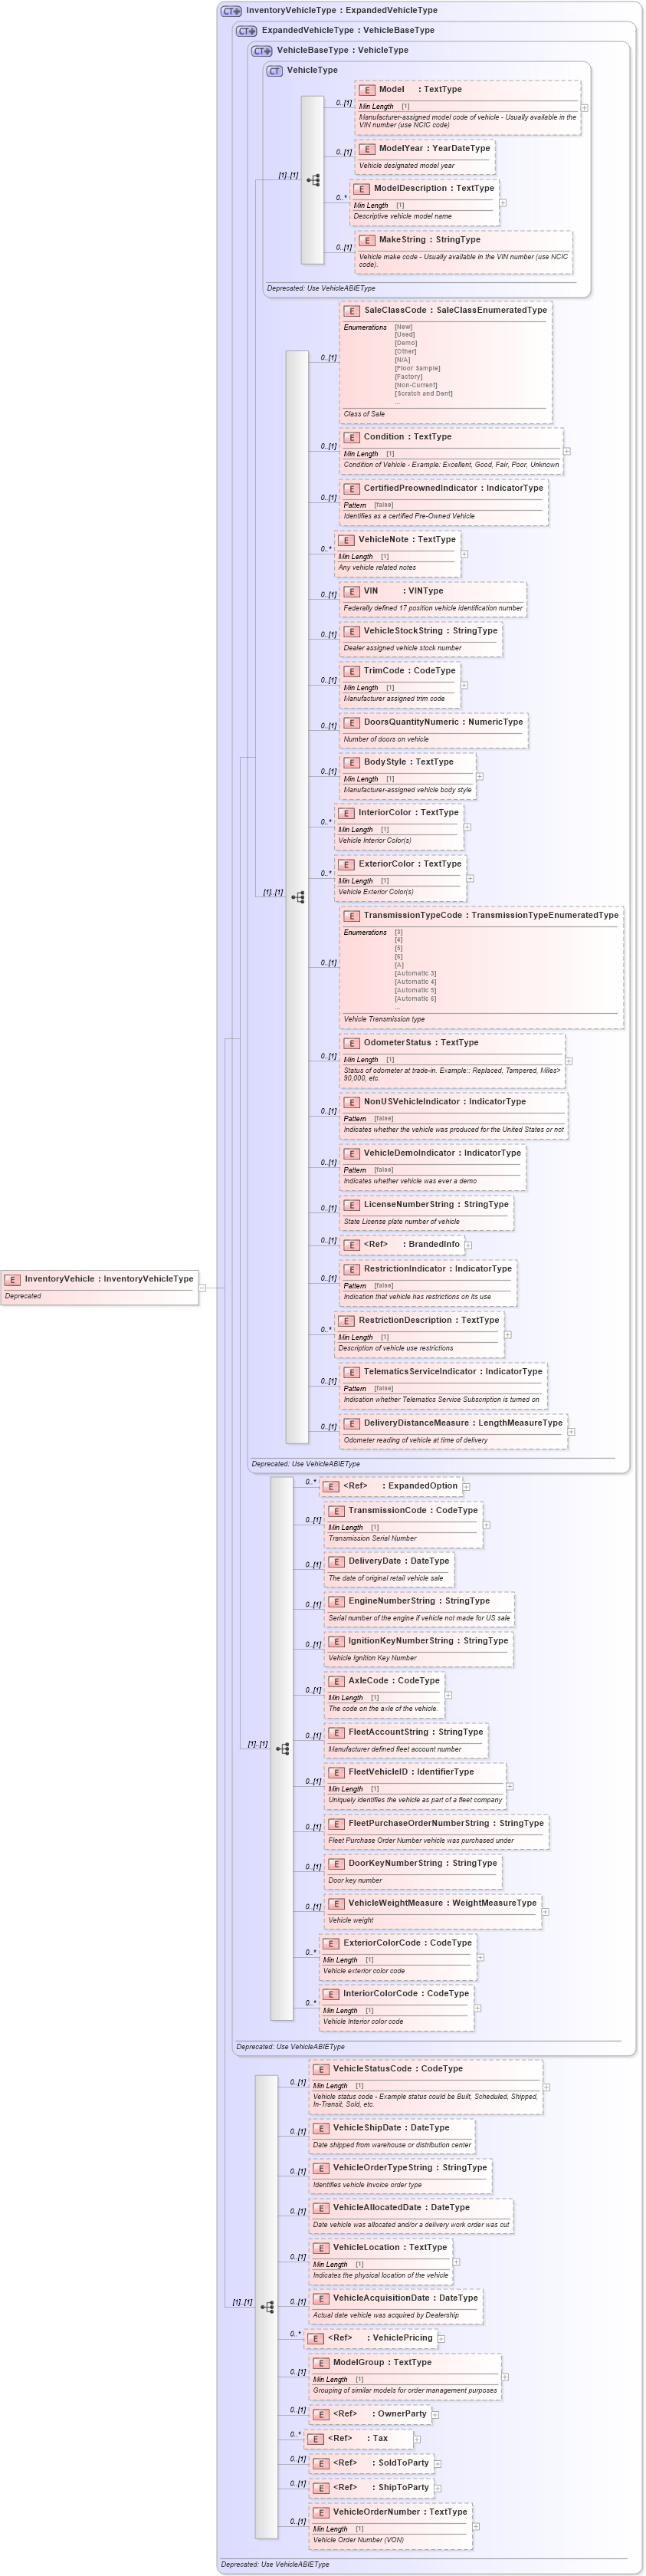Click the '[Floor Sample]' enumeration value

click(x=417, y=368)
